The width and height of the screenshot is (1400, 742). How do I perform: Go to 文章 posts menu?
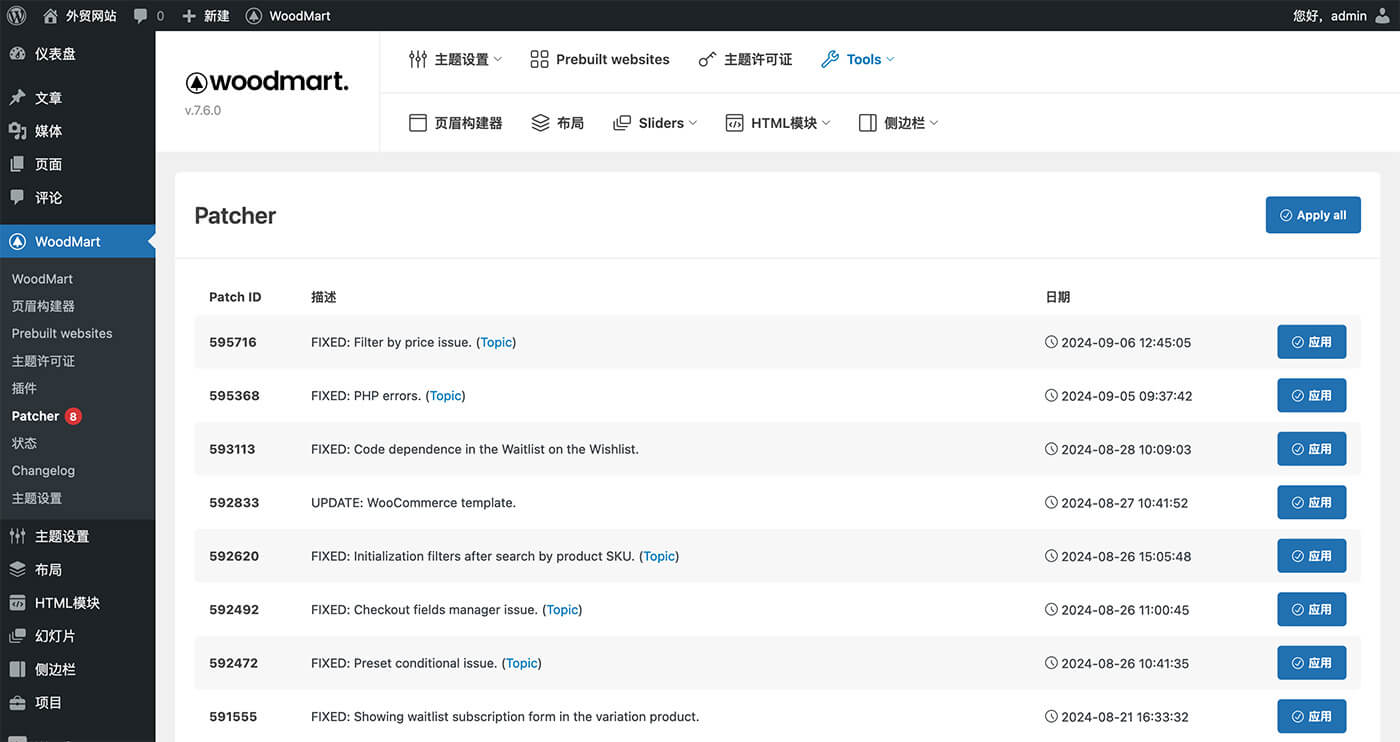tap(77, 98)
